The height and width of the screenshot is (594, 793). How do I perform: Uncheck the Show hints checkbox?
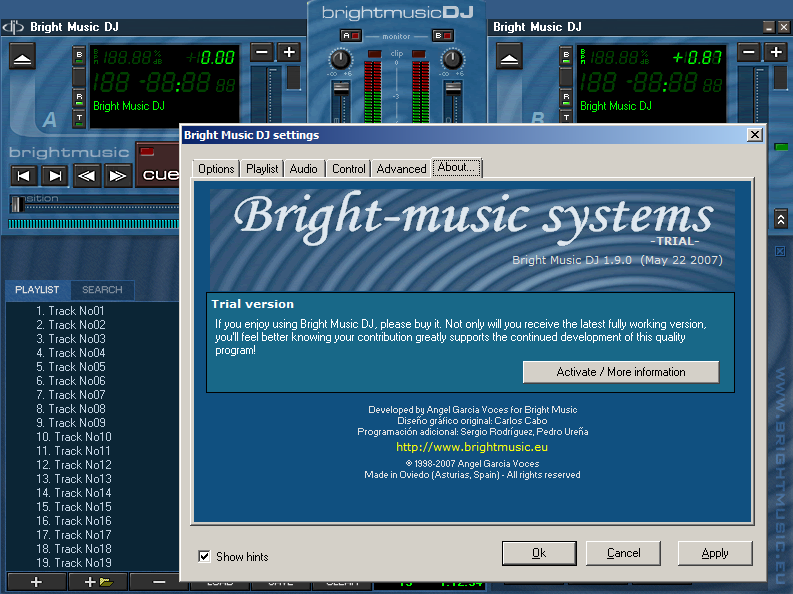coord(204,557)
